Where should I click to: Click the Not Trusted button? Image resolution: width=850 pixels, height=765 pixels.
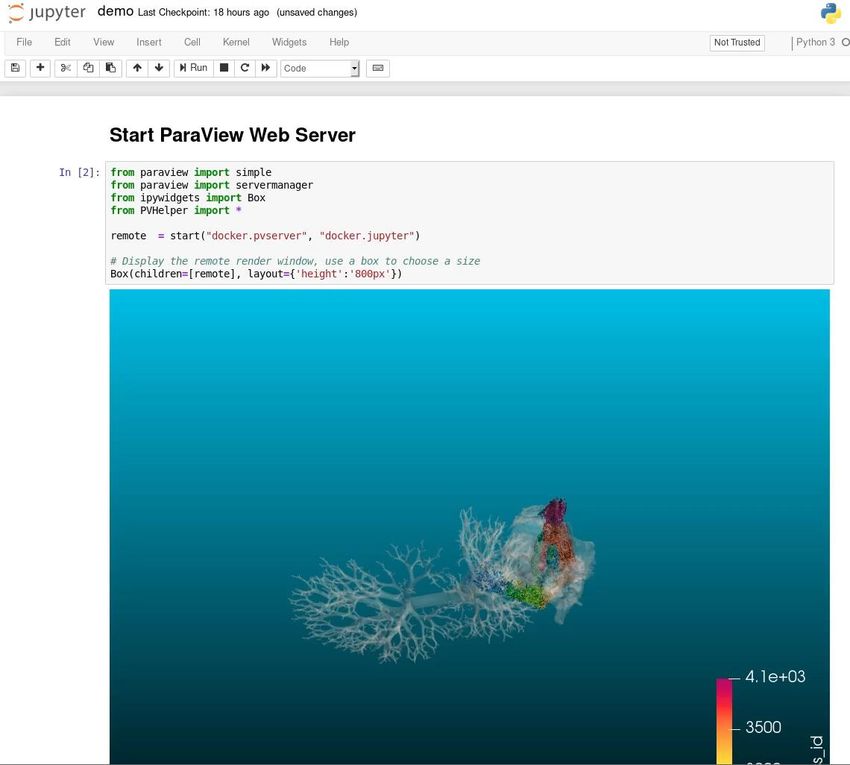tap(737, 42)
